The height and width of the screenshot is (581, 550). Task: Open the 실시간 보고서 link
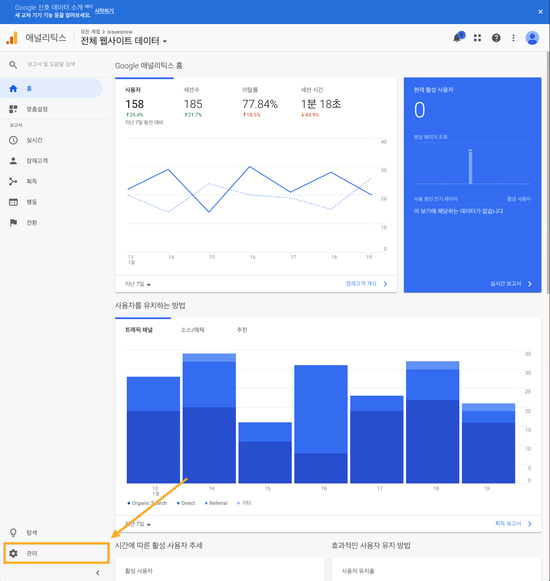point(511,283)
